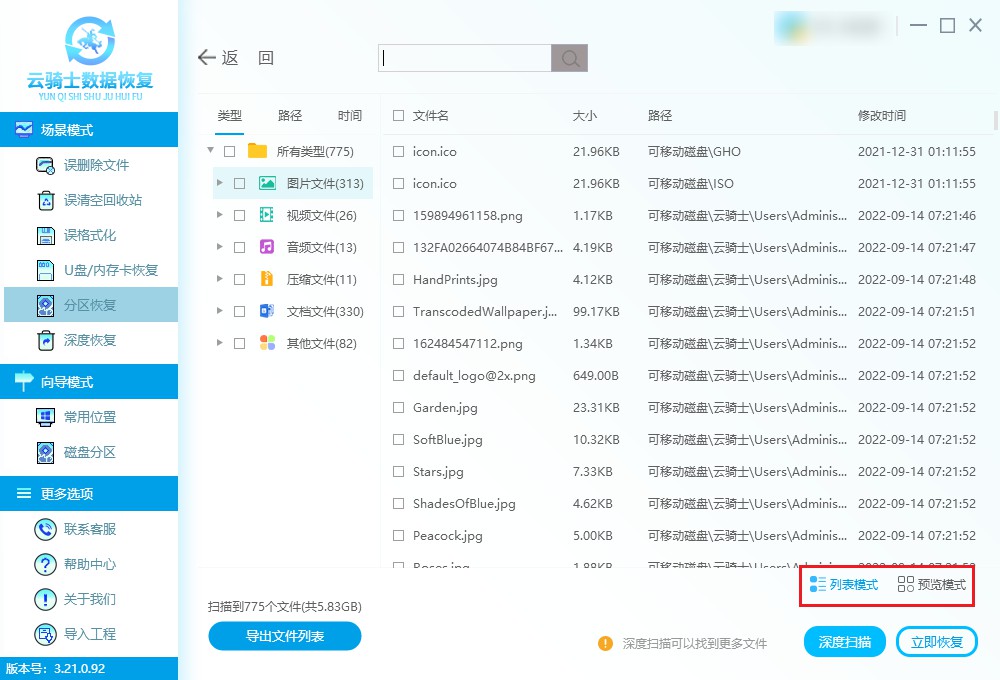Check the Garden.jpg file
This screenshot has width=1000, height=680.
399,408
